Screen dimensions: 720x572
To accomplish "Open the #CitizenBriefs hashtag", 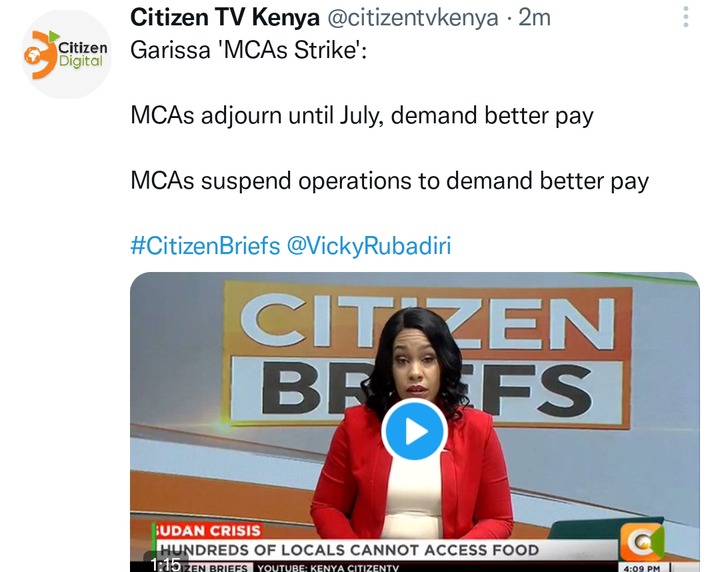I will 205,246.
